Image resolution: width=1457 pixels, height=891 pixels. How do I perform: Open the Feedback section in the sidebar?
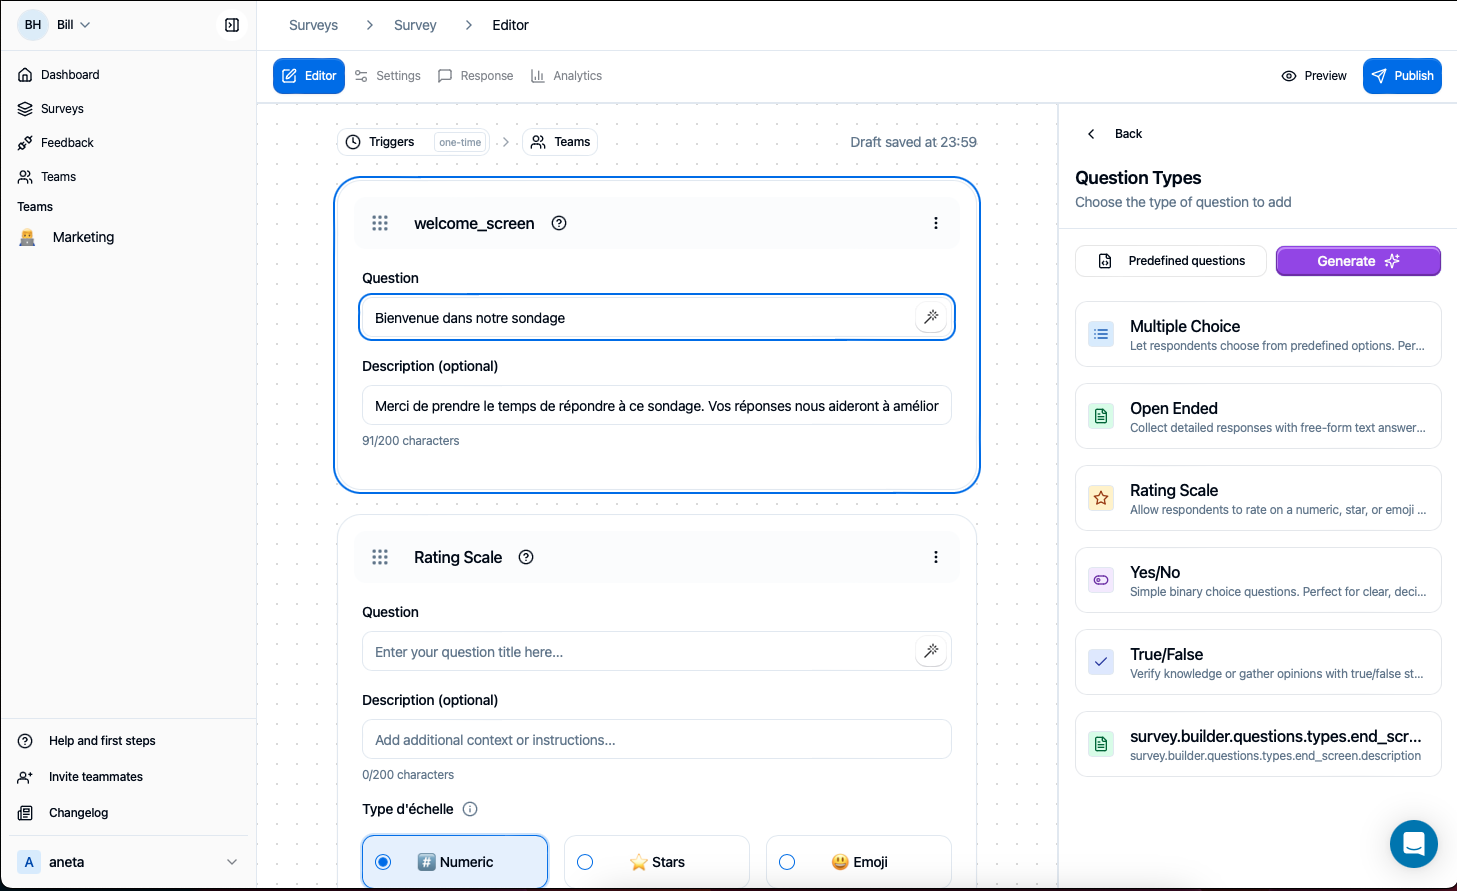pos(69,142)
